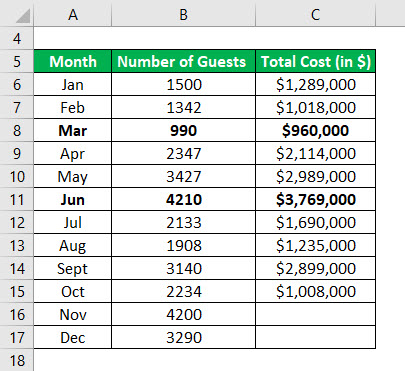Click the guests value 2133
Viewport: 405px width, 371px height.
tap(183, 222)
